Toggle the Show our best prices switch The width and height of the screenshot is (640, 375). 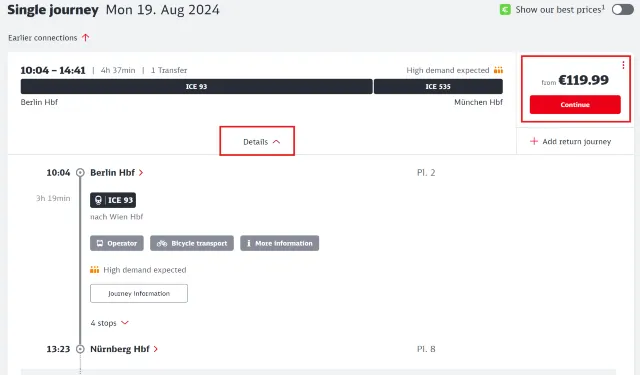click(622, 10)
